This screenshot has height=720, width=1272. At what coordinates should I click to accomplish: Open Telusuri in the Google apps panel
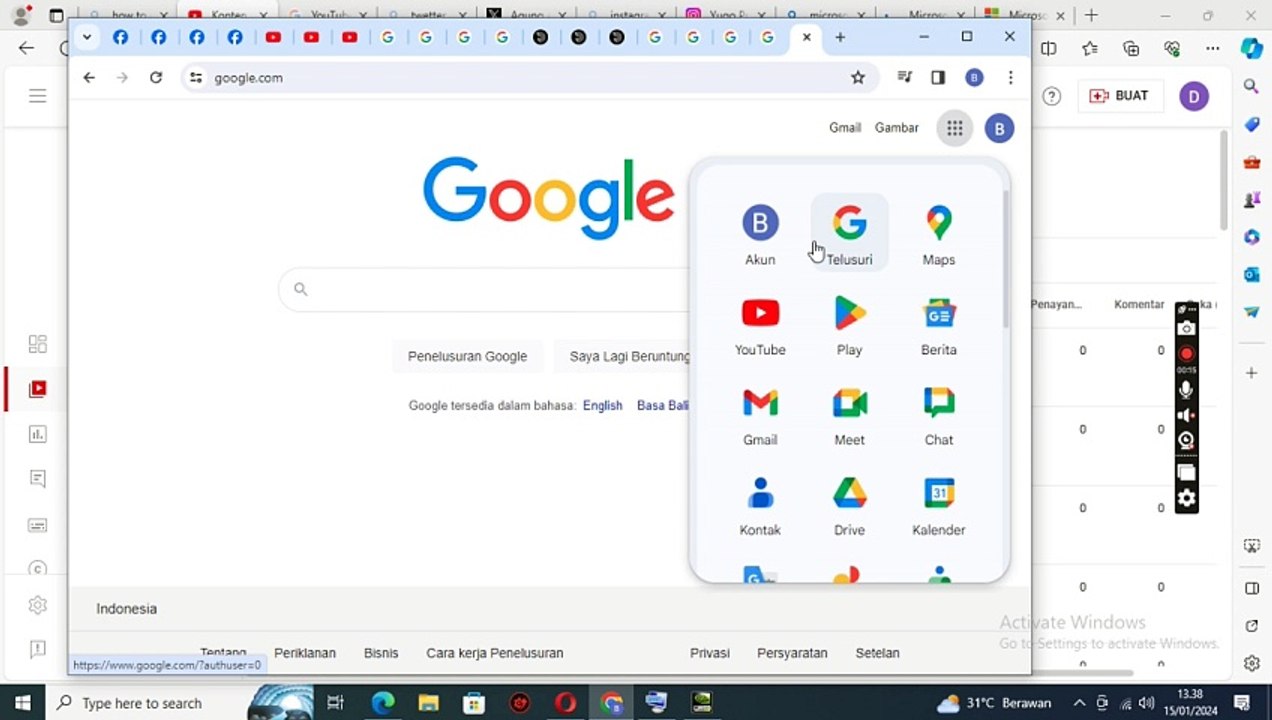click(x=849, y=235)
